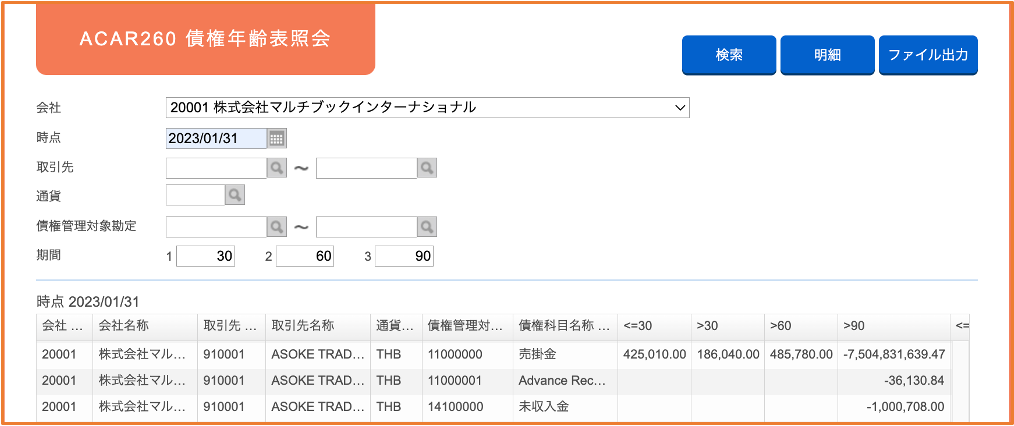The width and height of the screenshot is (1014, 426).
Task: Open lookup for 取引先 end field
Action: click(427, 169)
